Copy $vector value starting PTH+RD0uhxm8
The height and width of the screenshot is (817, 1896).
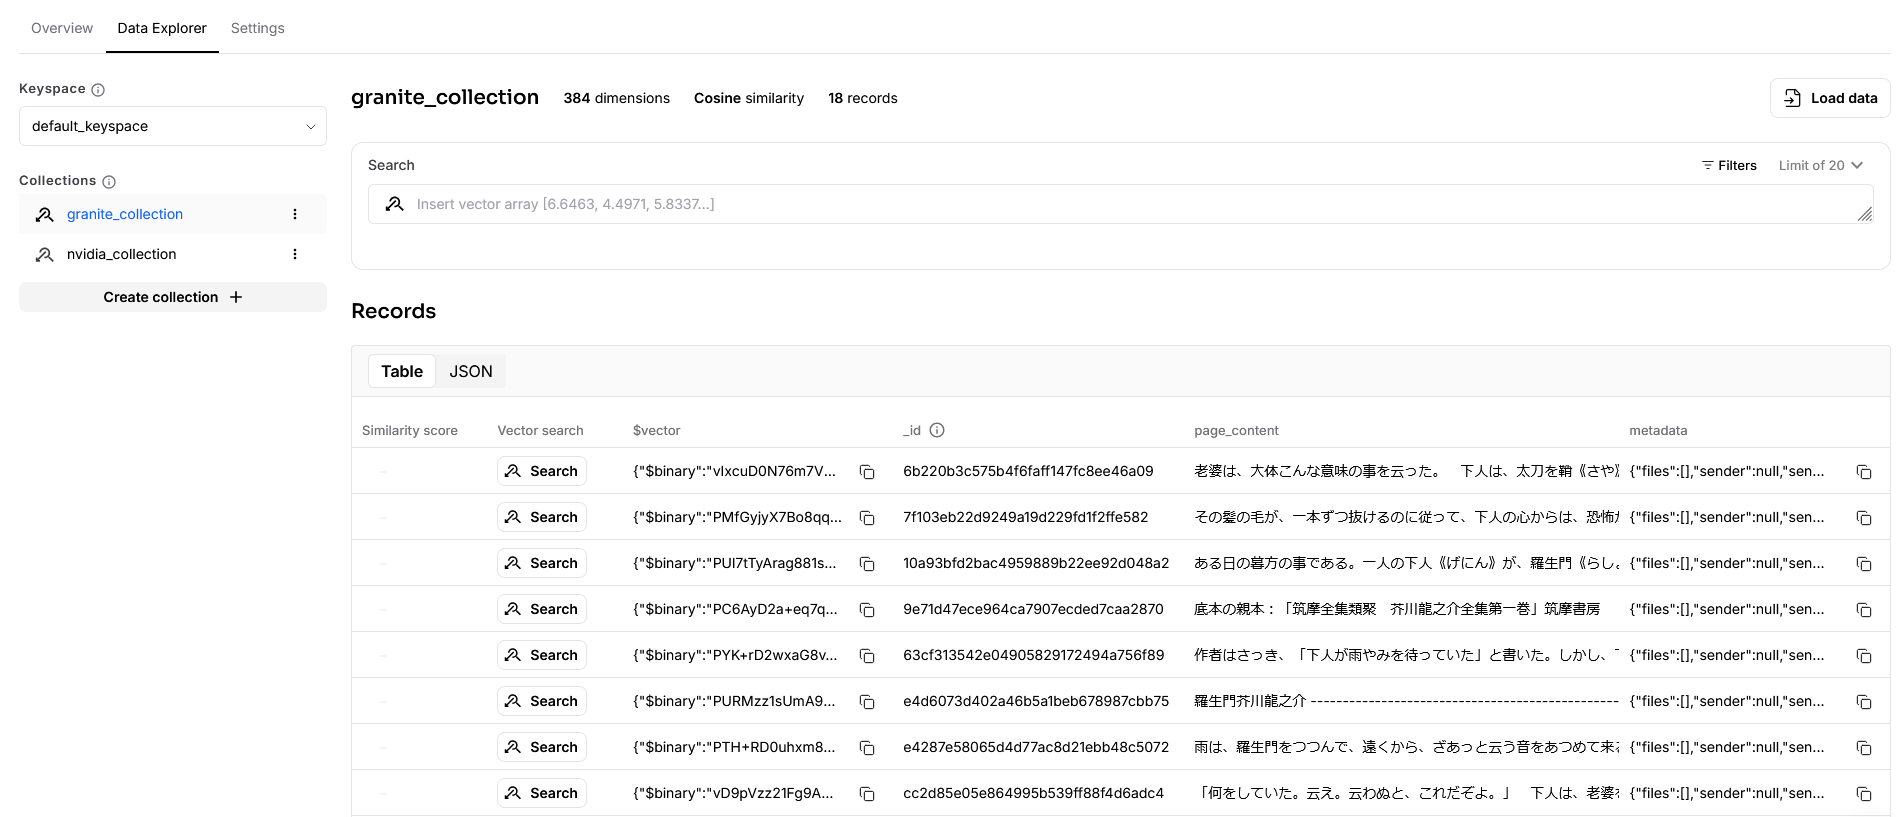(867, 748)
